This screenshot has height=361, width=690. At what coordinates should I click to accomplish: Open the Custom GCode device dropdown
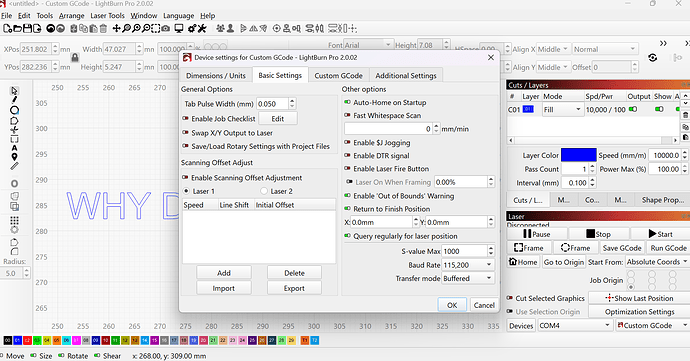[652, 326]
